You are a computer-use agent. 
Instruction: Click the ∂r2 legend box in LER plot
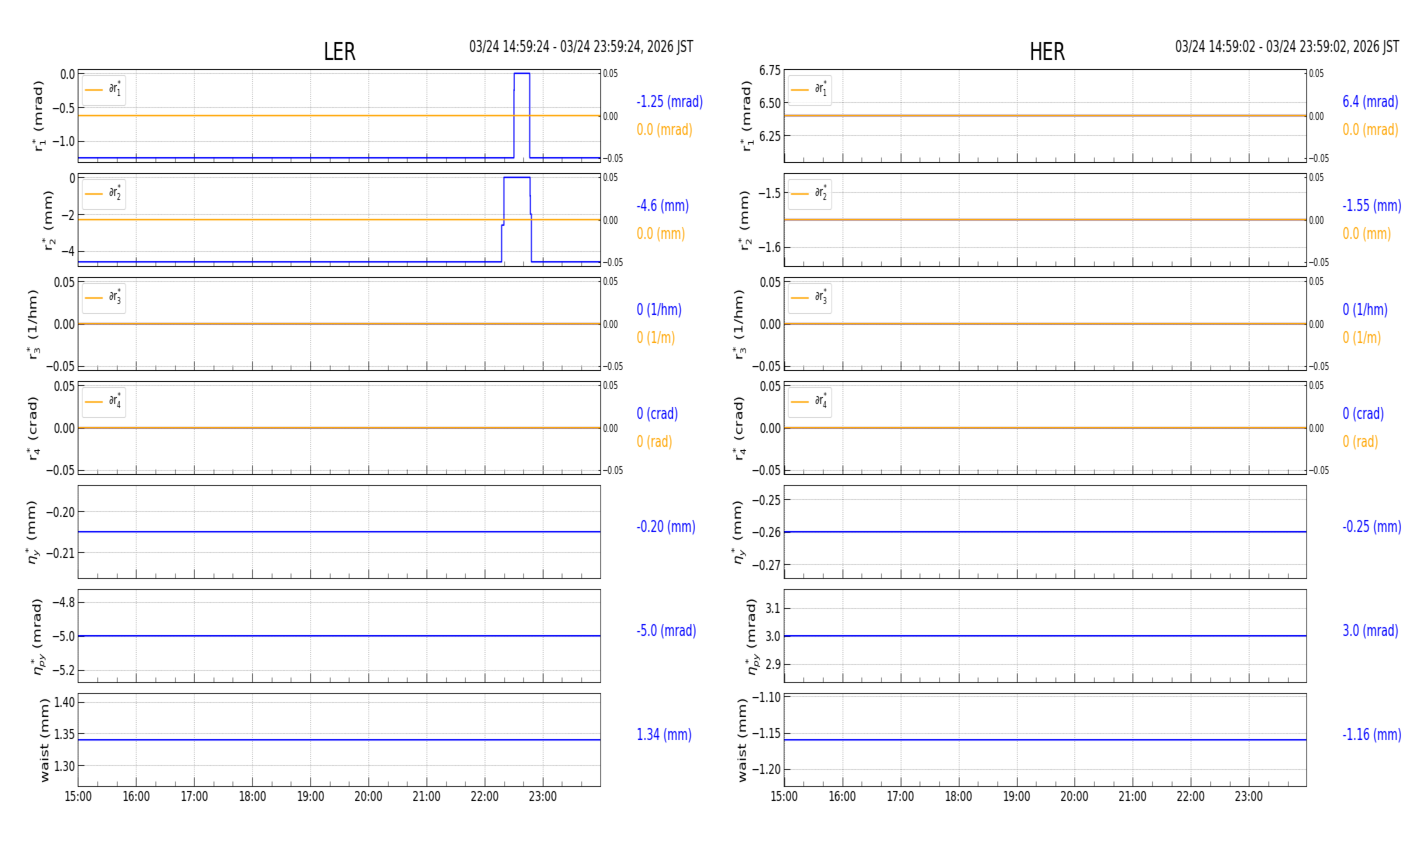(x=104, y=194)
